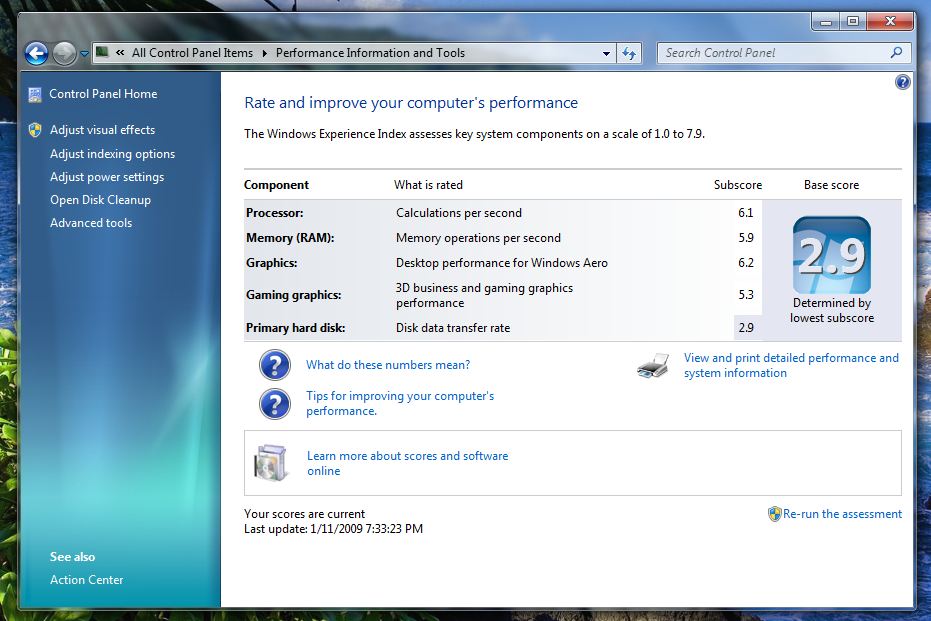Open Action Center under See also
The image size is (931, 621).
coord(87,579)
